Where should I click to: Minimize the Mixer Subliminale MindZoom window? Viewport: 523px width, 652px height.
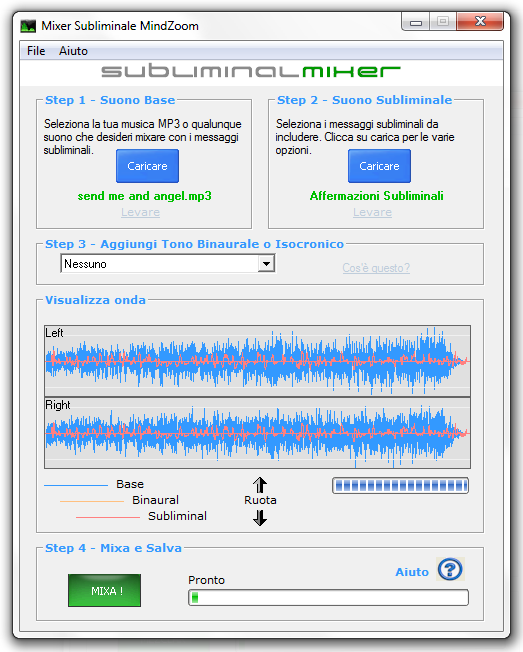pos(416,22)
